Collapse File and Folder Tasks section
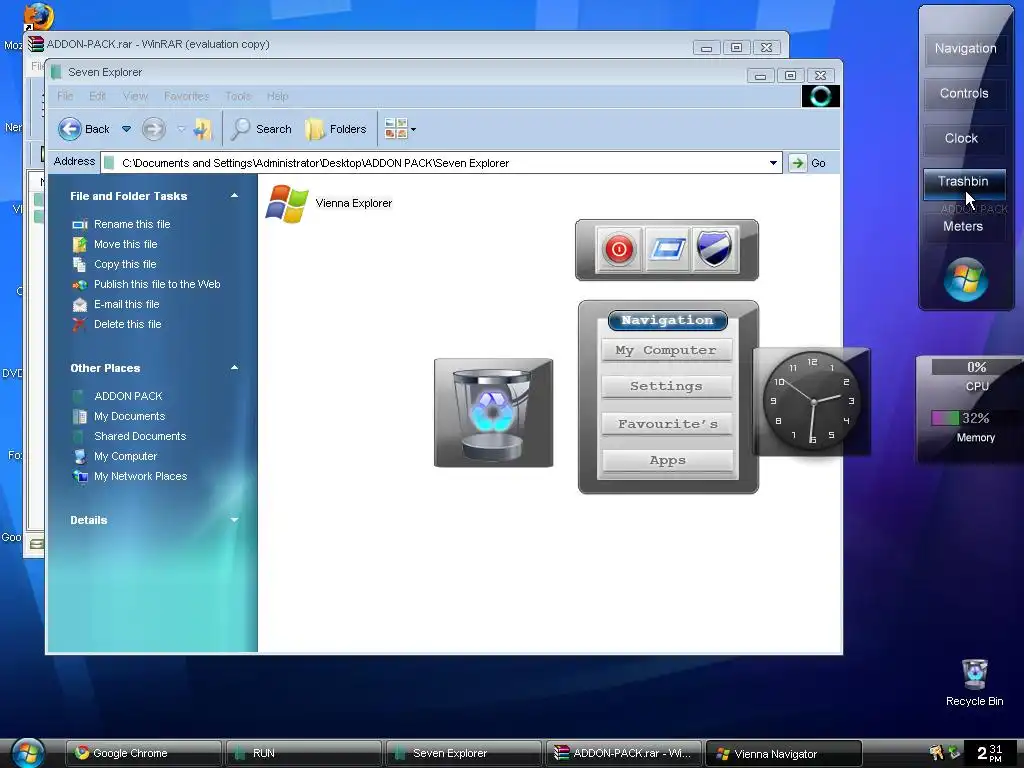Viewport: 1024px width, 768px height. pos(234,196)
